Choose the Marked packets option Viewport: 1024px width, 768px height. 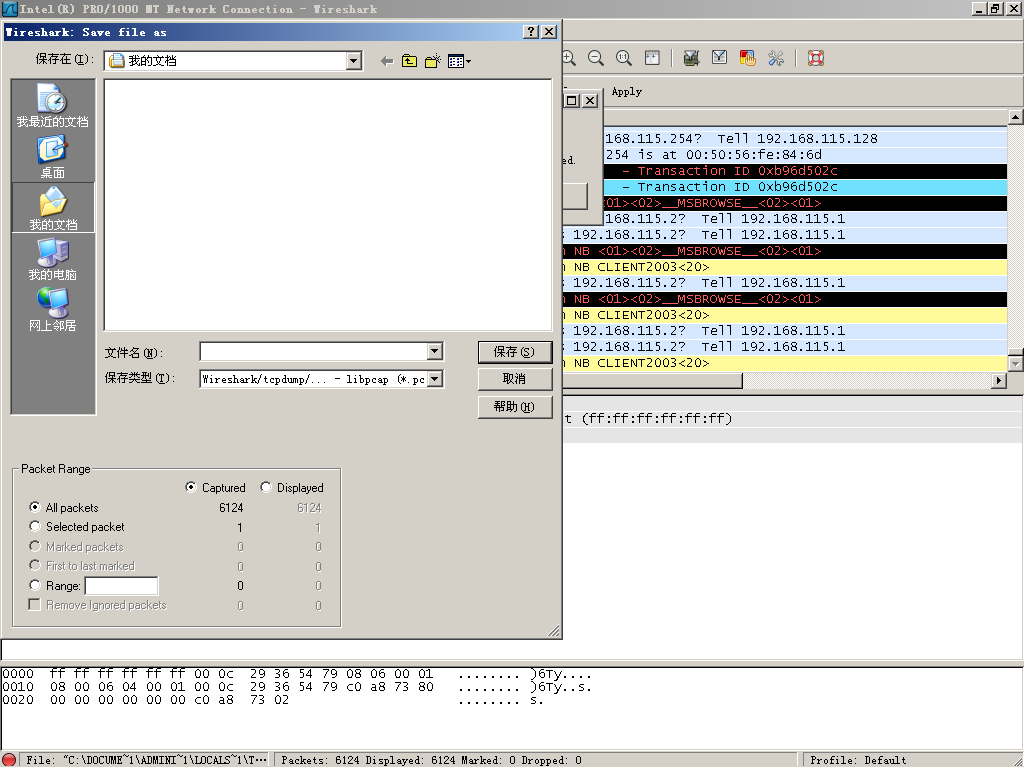tap(35, 546)
